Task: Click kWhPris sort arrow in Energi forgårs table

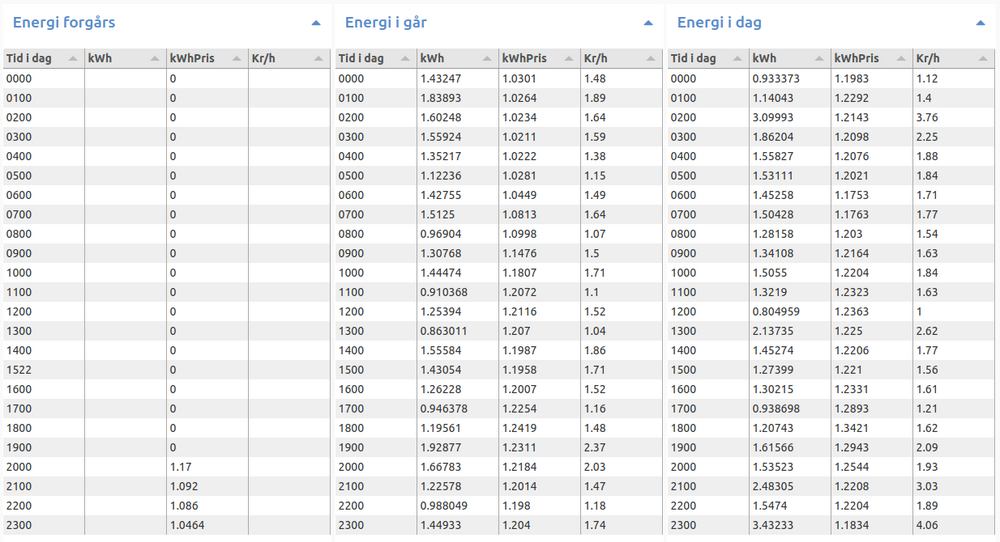Action: 237,59
